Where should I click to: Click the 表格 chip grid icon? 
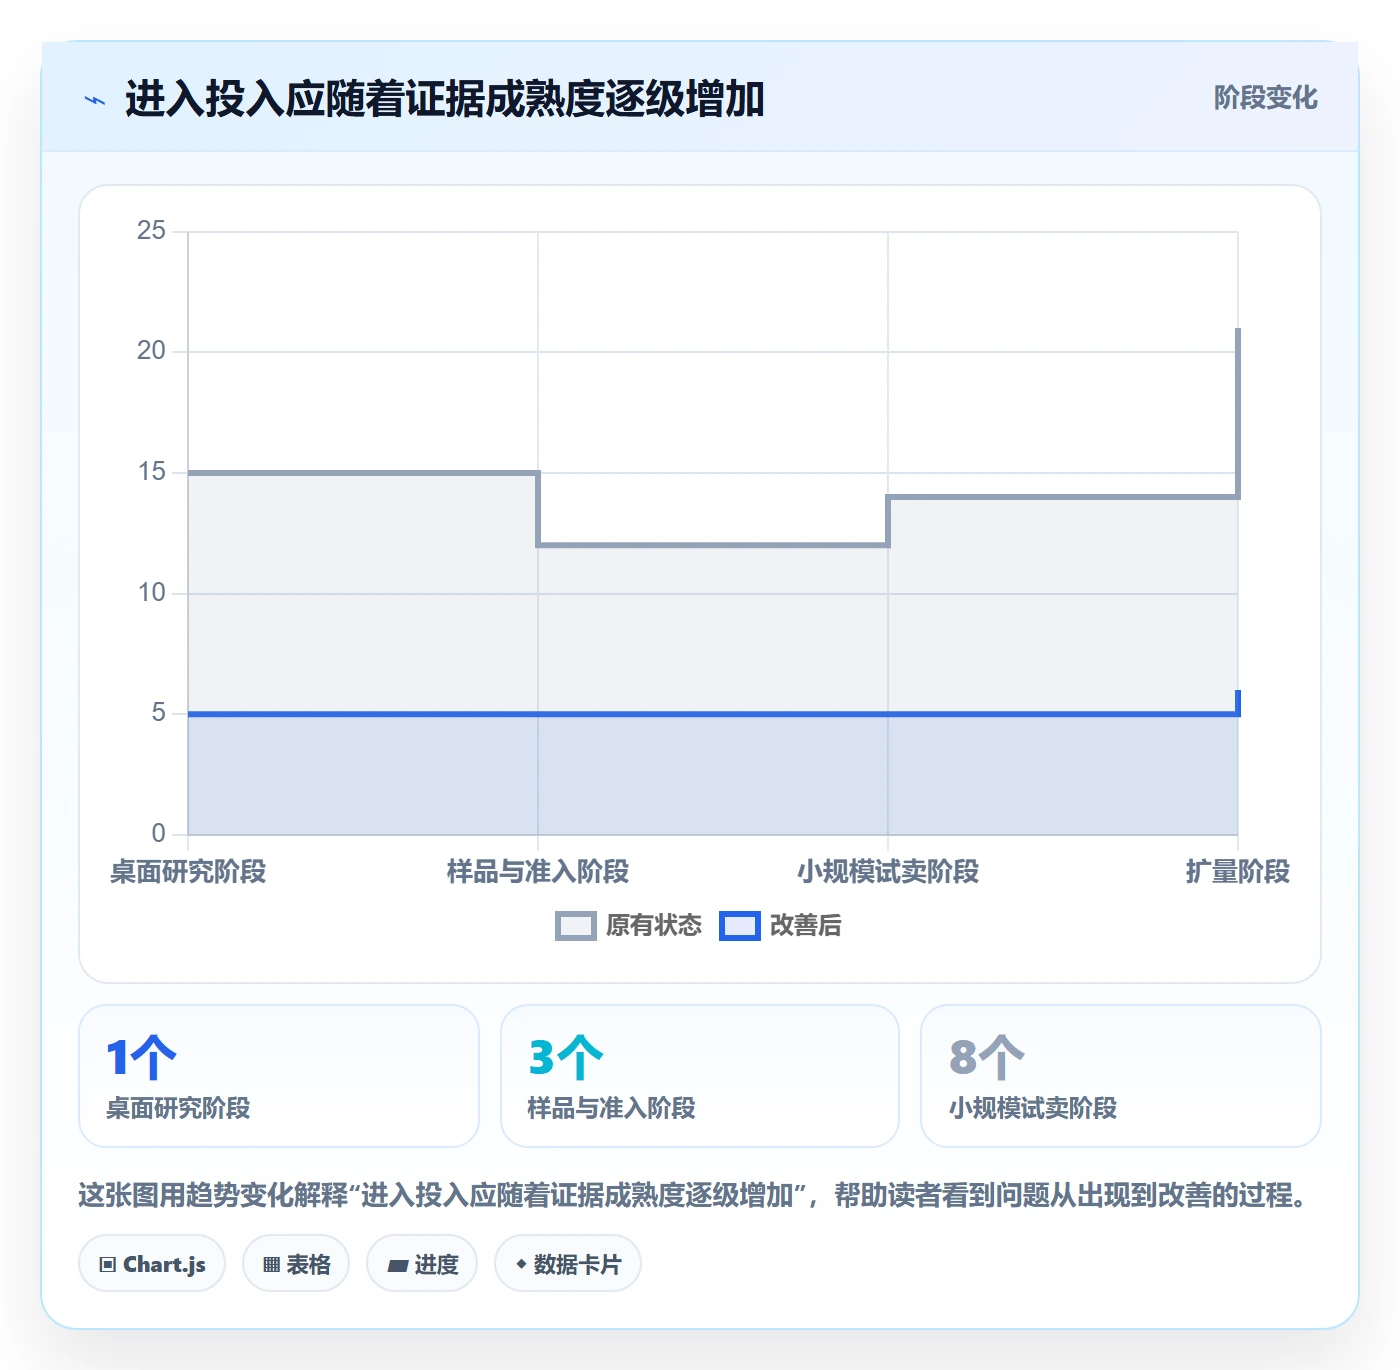click(x=271, y=1265)
